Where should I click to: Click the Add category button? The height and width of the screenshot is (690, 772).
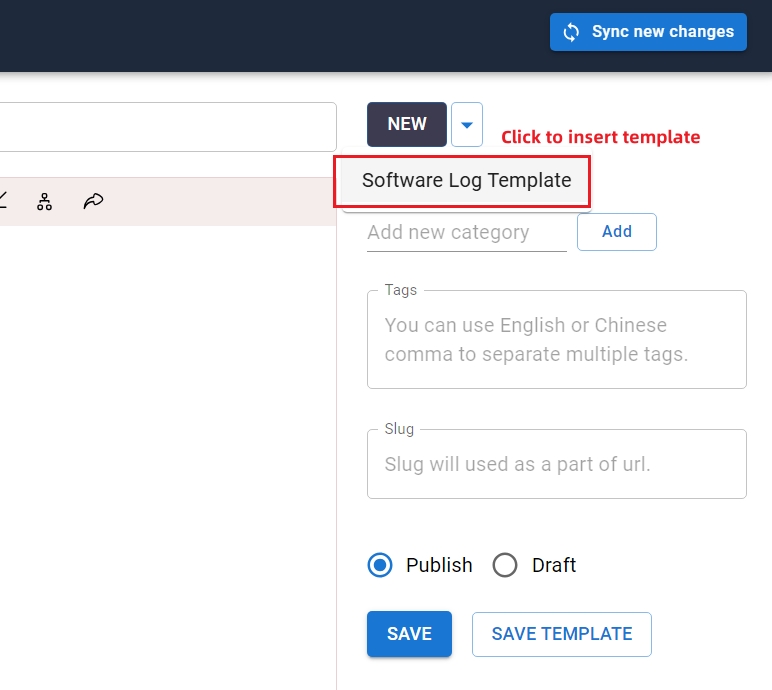pos(616,232)
